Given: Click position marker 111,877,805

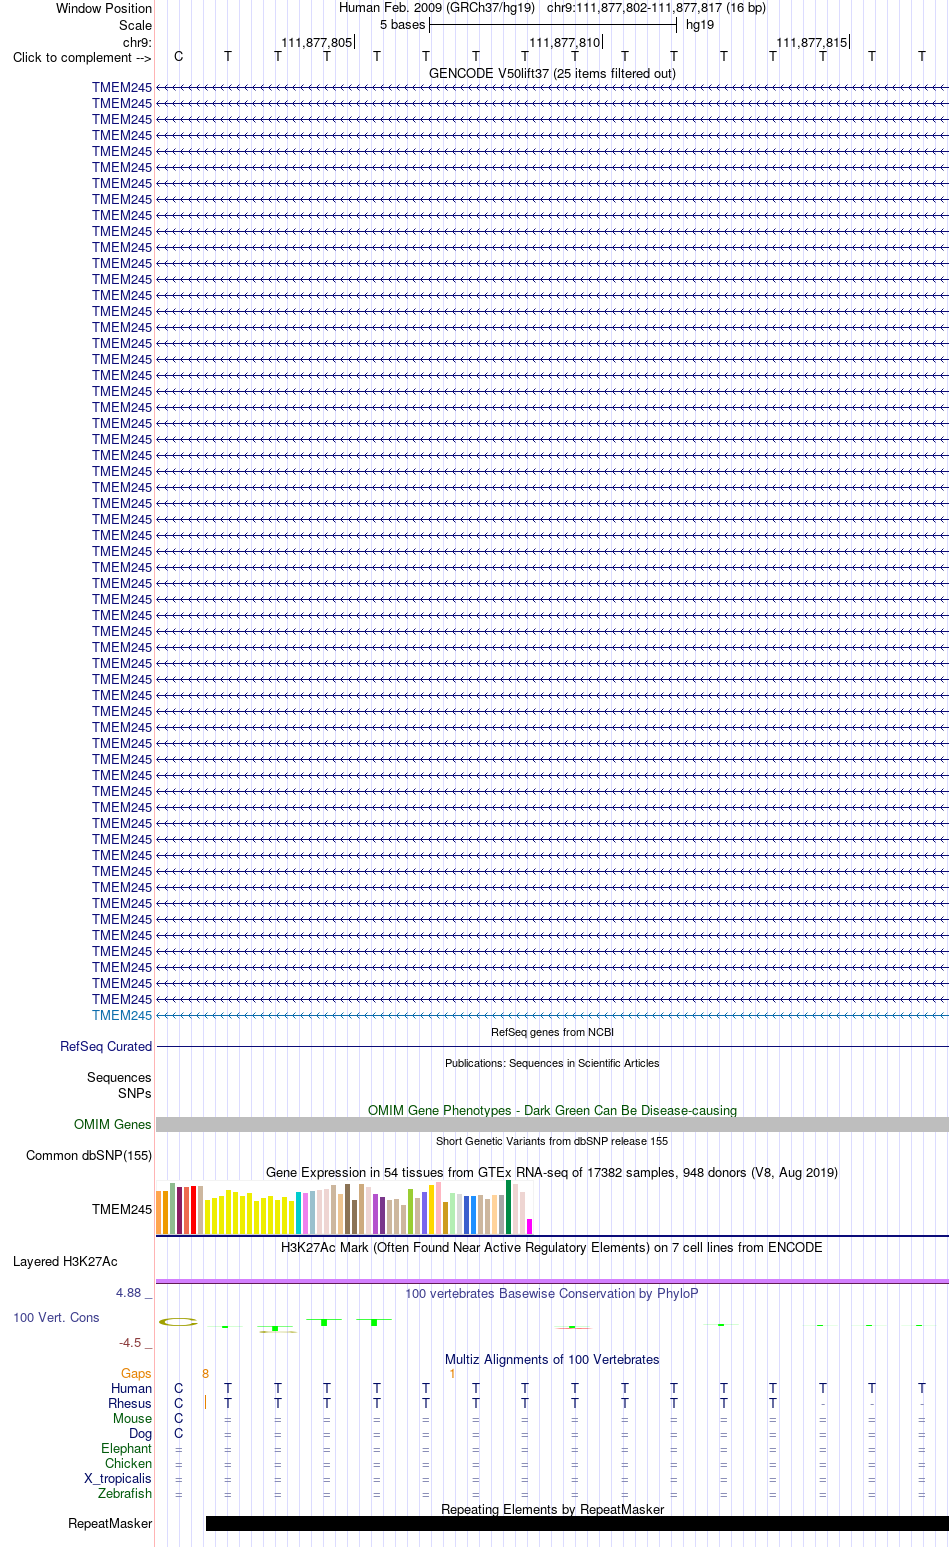Looking at the screenshot, I should coord(317,42).
